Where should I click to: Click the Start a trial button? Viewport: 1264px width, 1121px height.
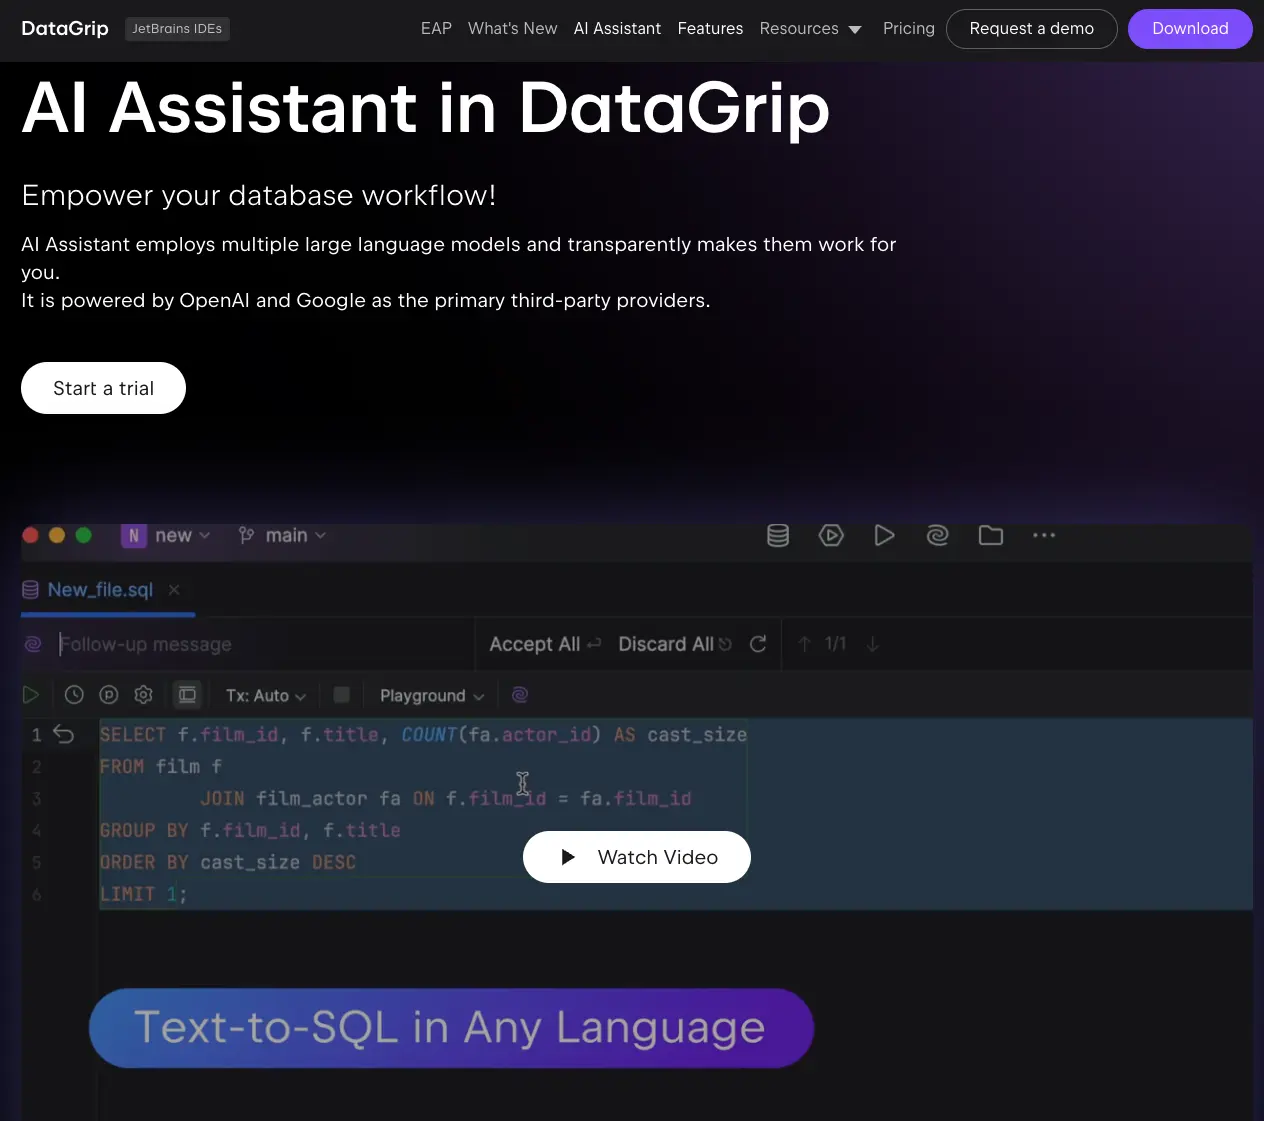tap(103, 388)
